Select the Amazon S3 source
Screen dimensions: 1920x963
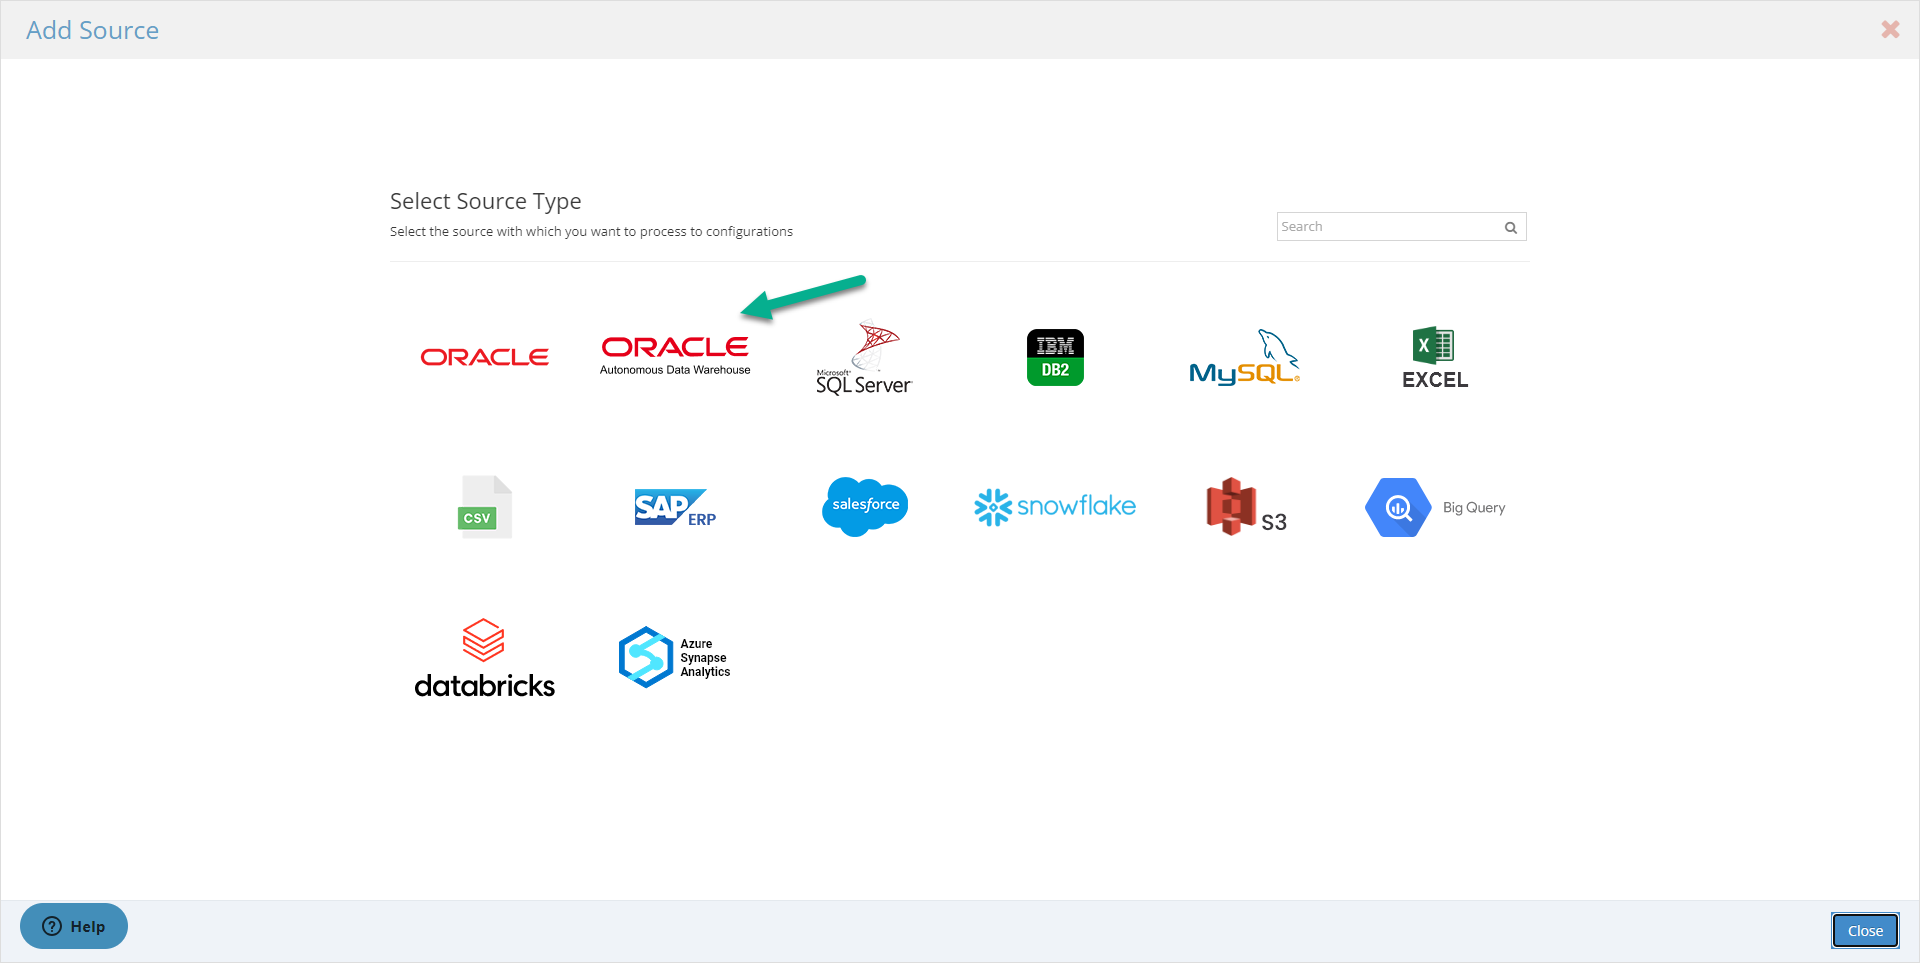[x=1245, y=507]
